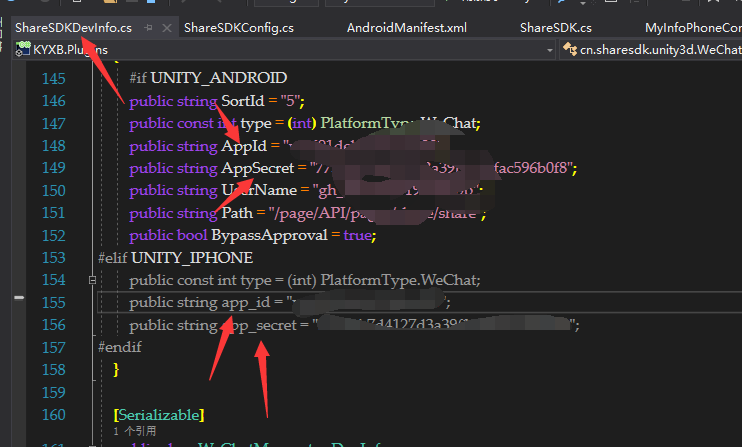
Task: Click the white margin marker beside line 155
Action: pyautogui.click(x=19, y=298)
